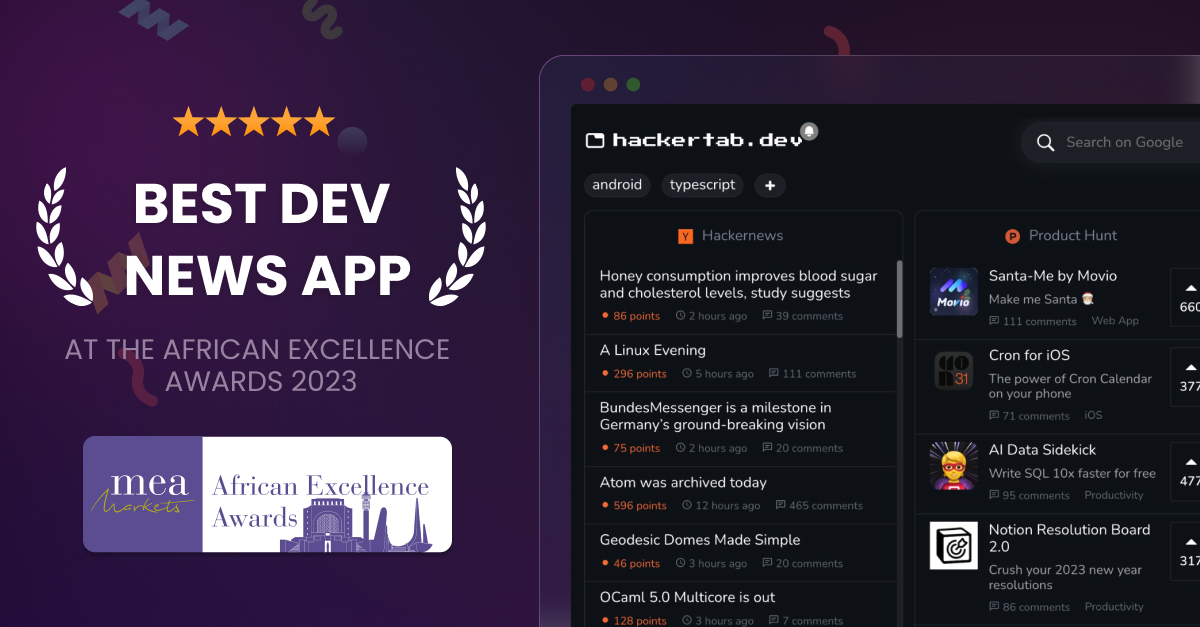Screen dimensions: 1200x627
Task: Click 296 points on A Linux Evening
Action: pos(634,374)
